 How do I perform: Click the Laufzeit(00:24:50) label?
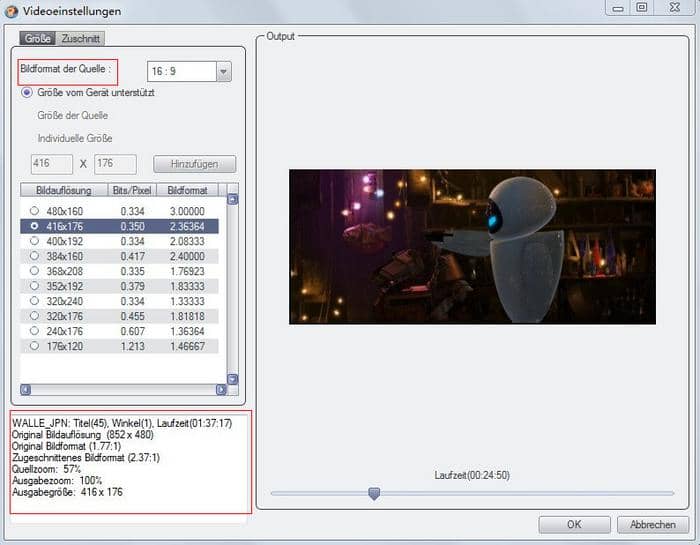click(472, 475)
